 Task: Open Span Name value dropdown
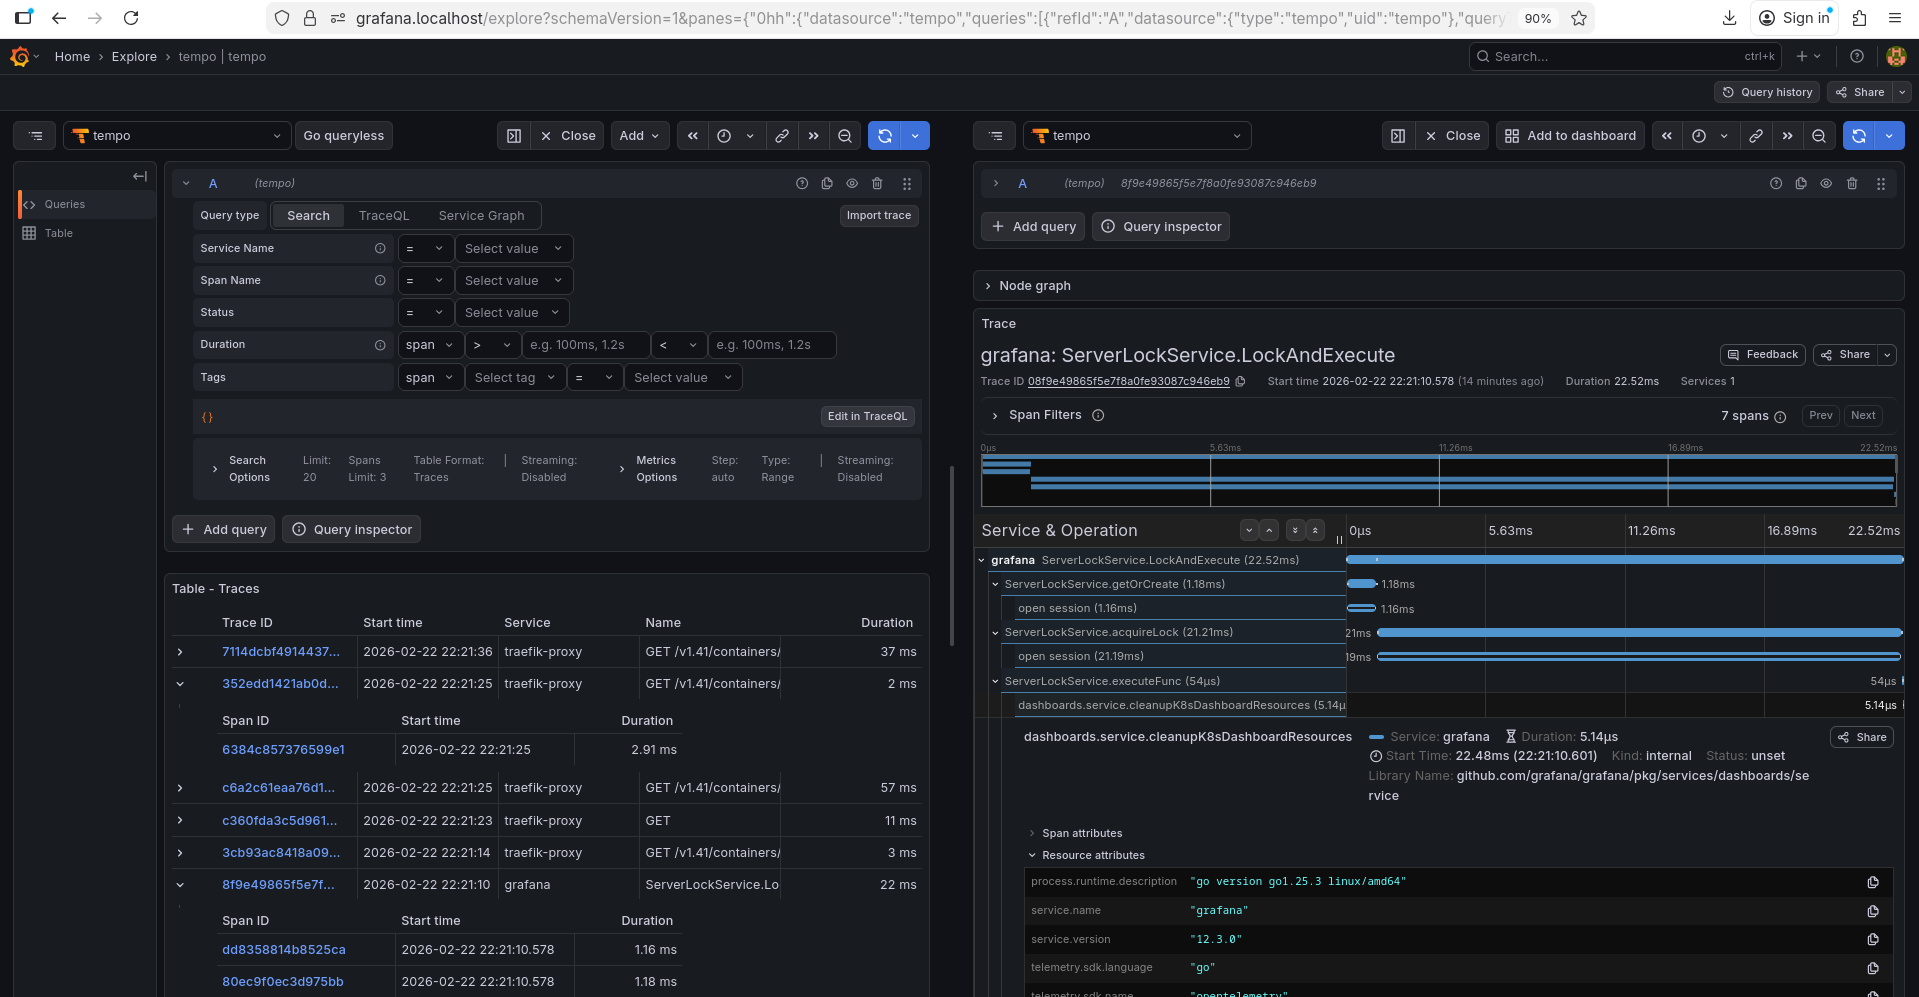pos(514,281)
